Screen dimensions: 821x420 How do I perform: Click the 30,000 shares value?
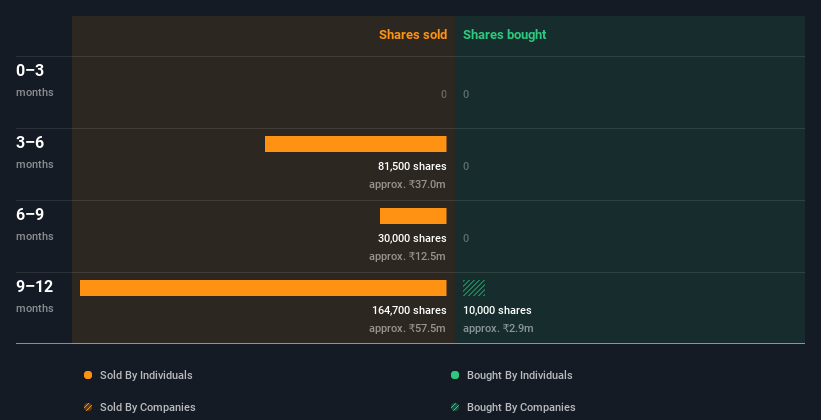tap(413, 238)
